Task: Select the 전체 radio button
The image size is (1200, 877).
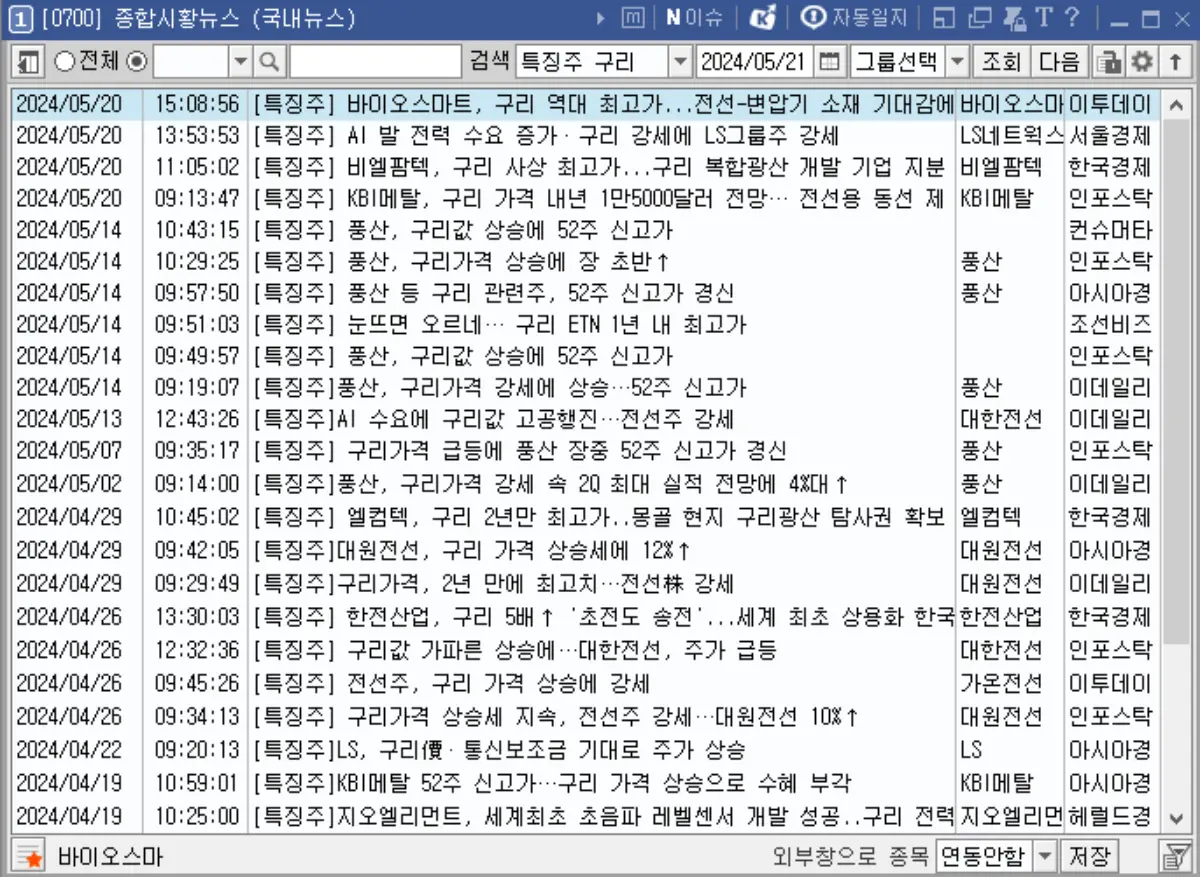Action: click(x=64, y=62)
